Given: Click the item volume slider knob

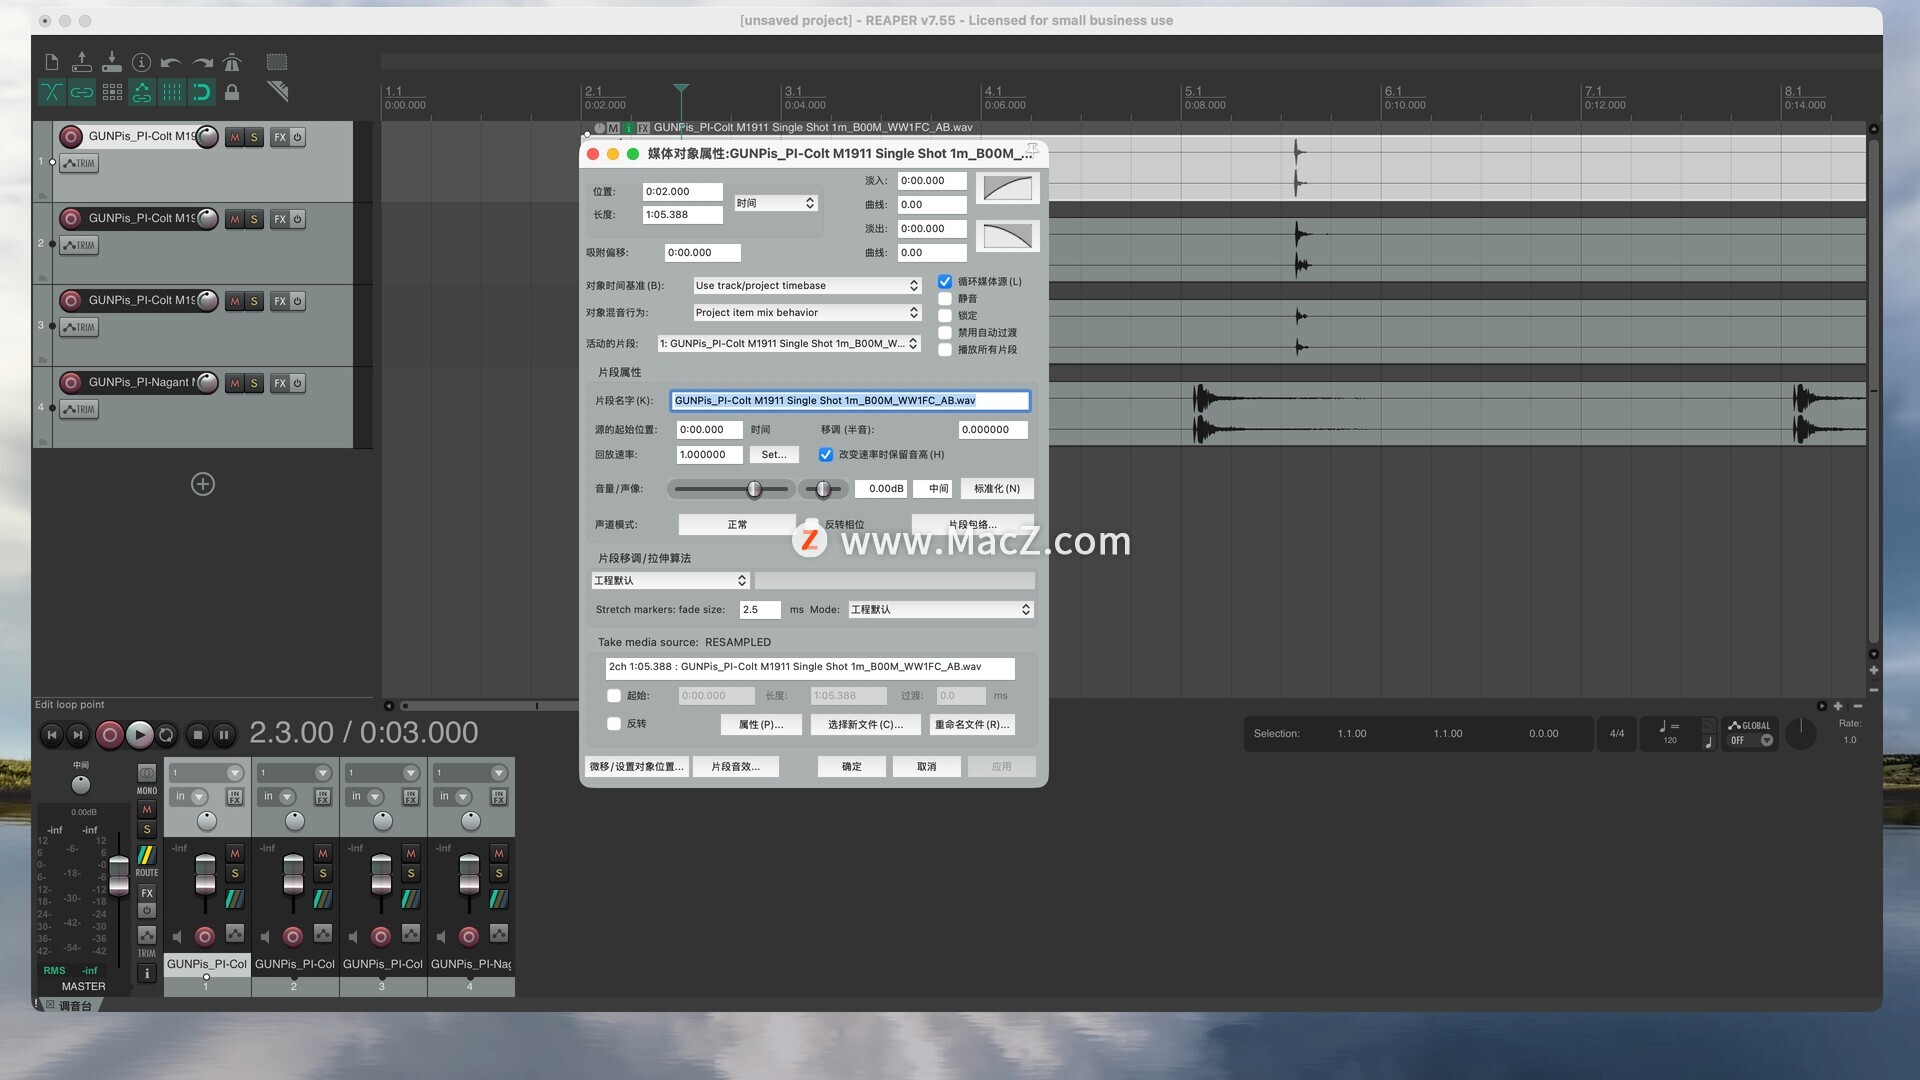Looking at the screenshot, I should point(755,489).
